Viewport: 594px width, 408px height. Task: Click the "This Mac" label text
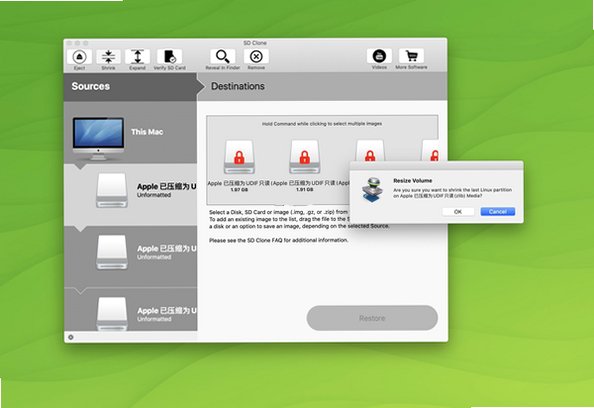[x=147, y=132]
